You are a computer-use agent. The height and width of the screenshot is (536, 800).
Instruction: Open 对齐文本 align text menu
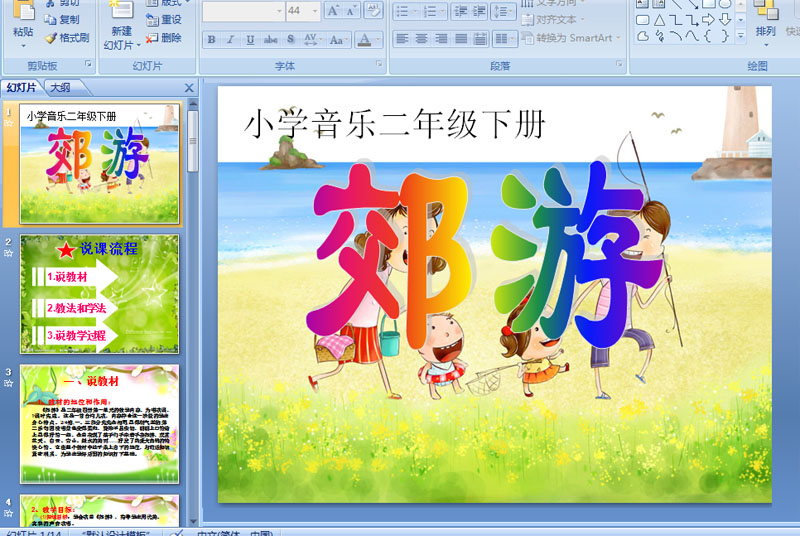tap(554, 20)
